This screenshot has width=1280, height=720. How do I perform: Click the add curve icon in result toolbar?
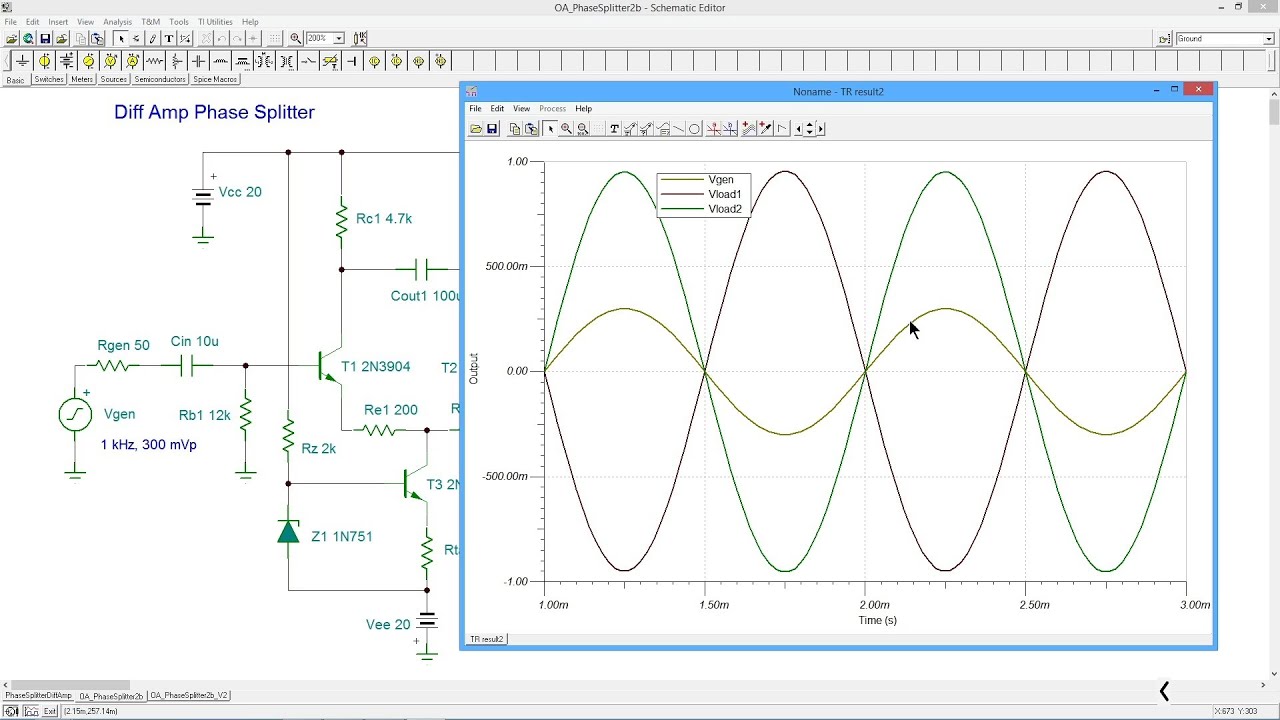click(747, 128)
